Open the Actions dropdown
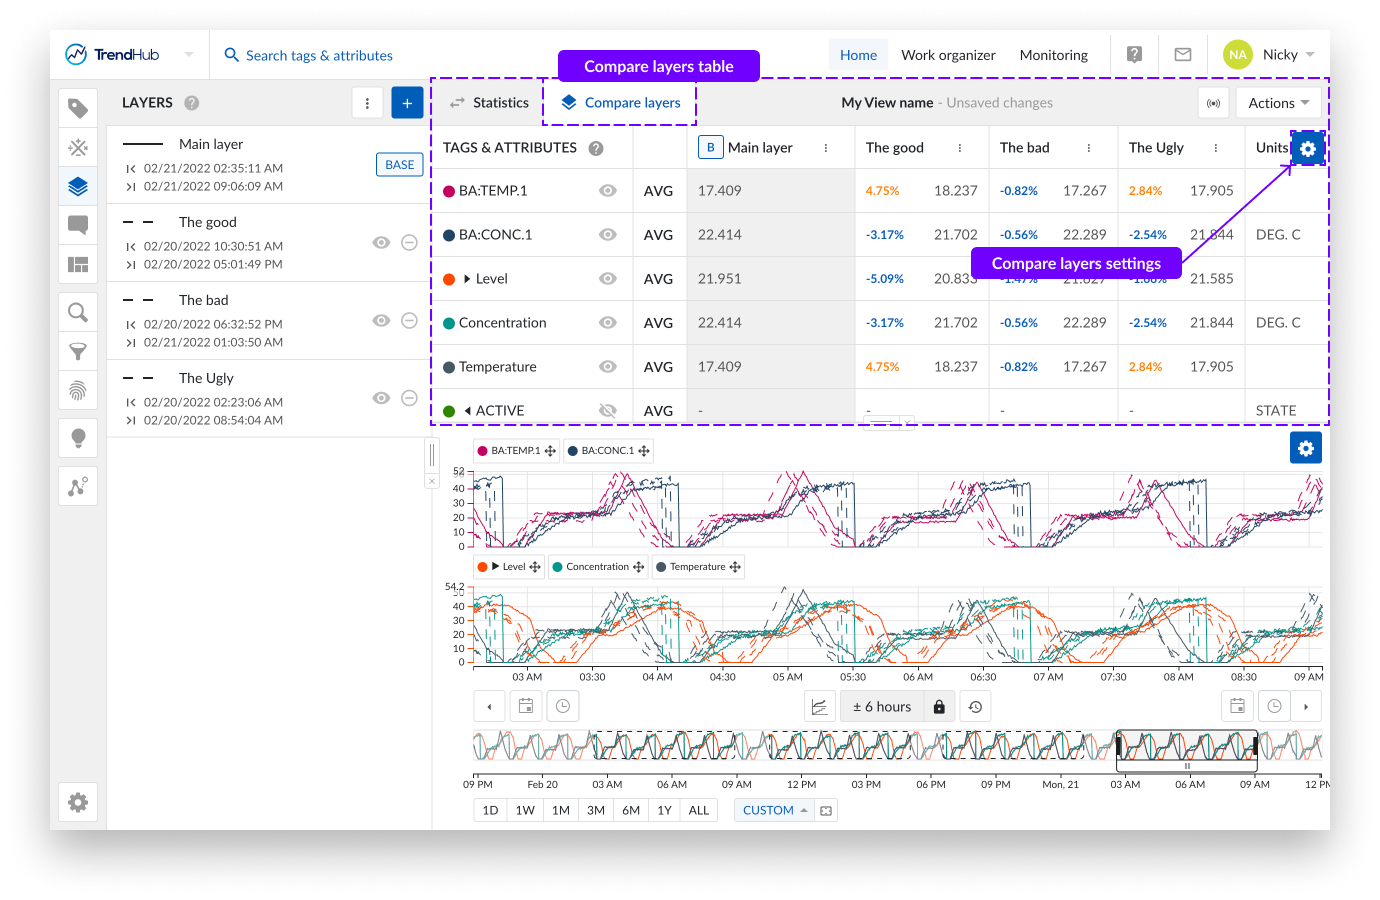The image size is (1380, 900). click(x=1278, y=103)
